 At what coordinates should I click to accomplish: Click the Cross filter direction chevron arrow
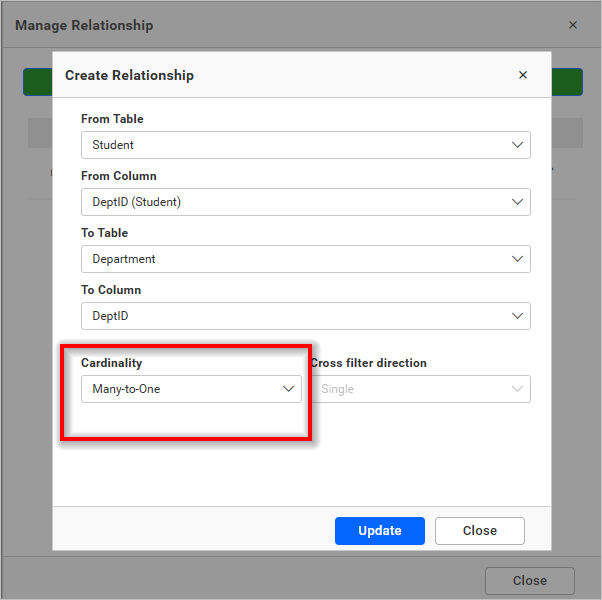[x=517, y=389]
